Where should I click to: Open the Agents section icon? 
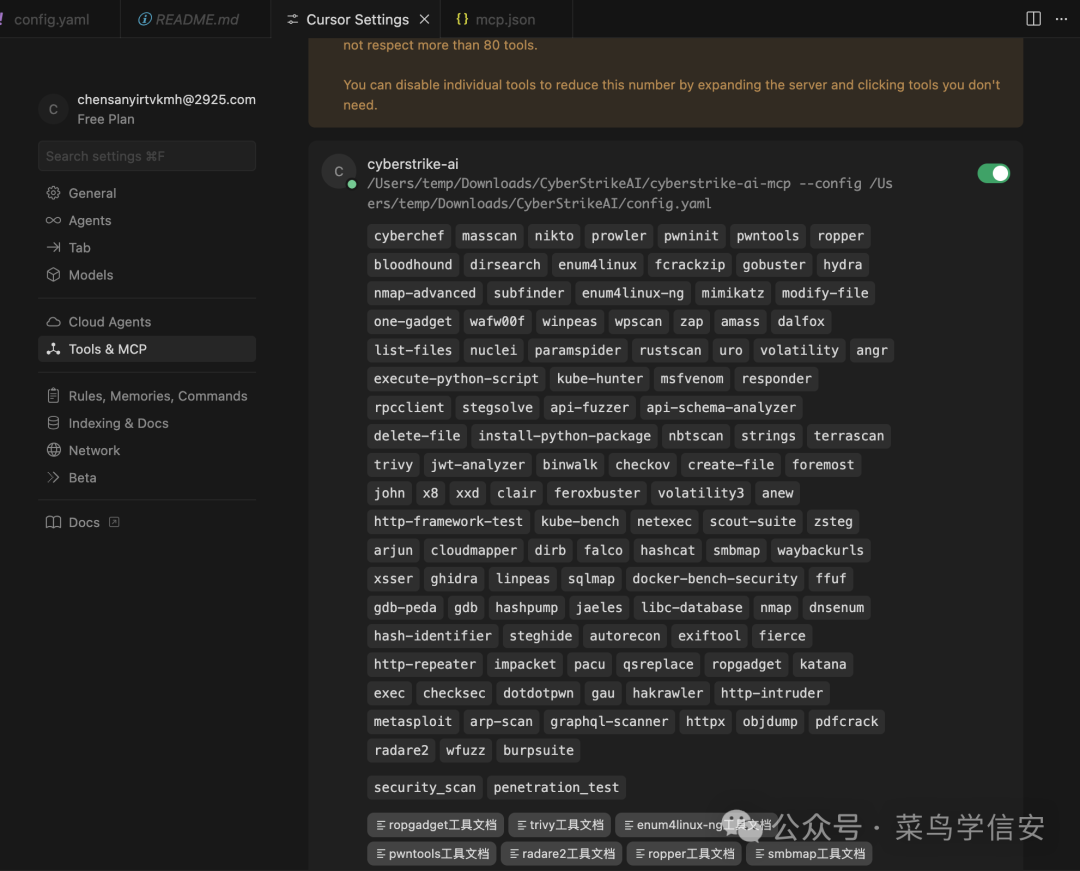click(x=53, y=220)
